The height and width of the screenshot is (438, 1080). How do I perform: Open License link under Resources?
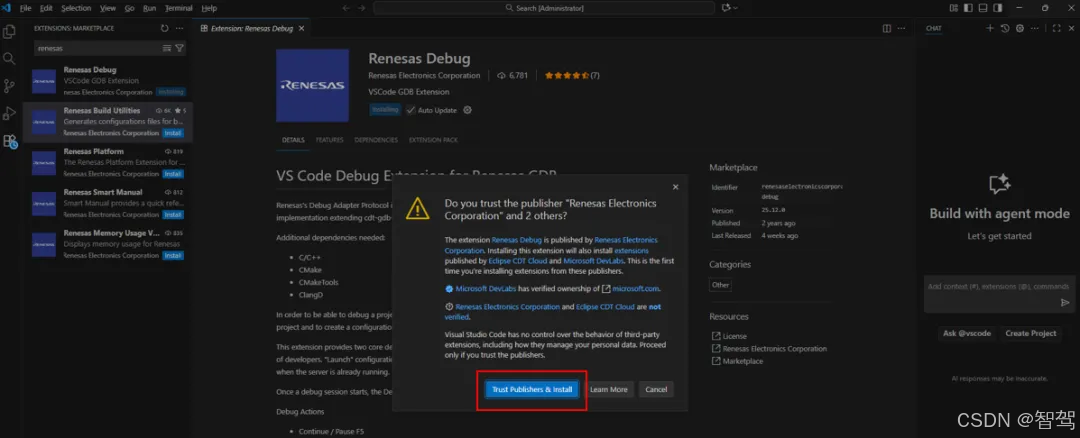point(734,336)
